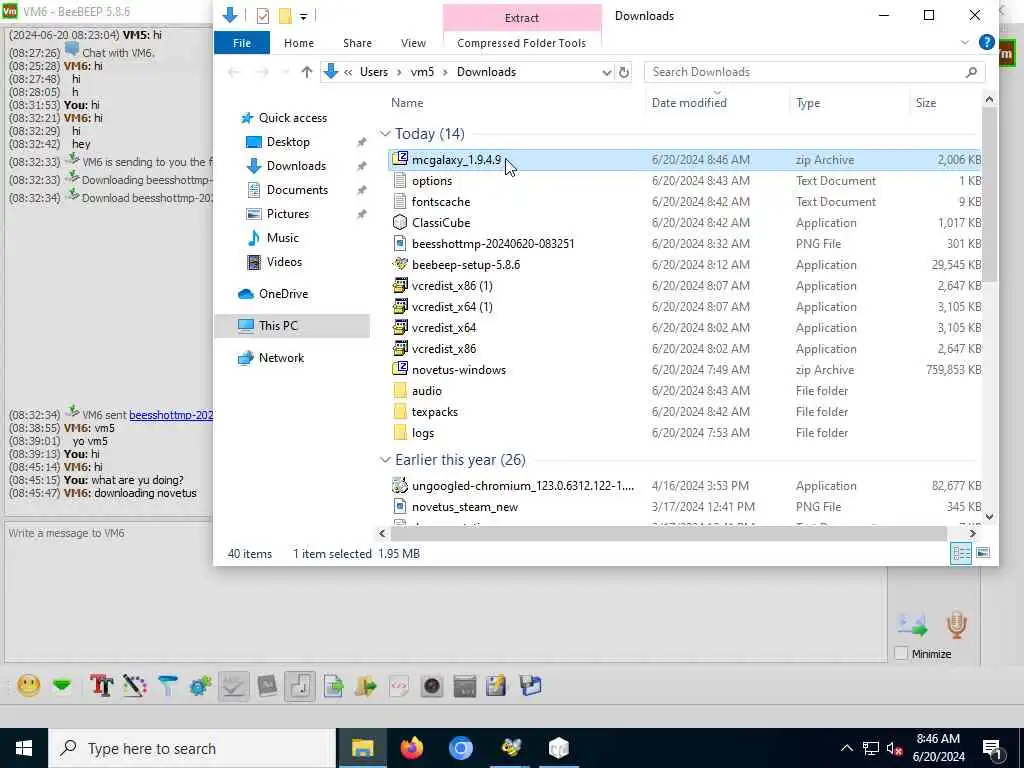This screenshot has width=1024, height=768.
Task: Switch to the Share ribbon tab
Action: point(357,43)
